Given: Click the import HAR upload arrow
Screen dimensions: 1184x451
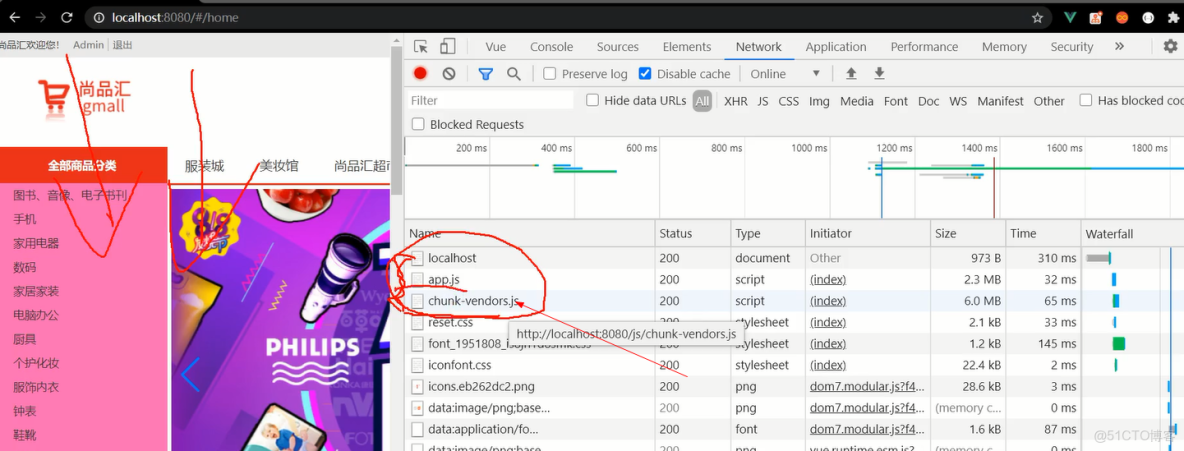Looking at the screenshot, I should (851, 74).
